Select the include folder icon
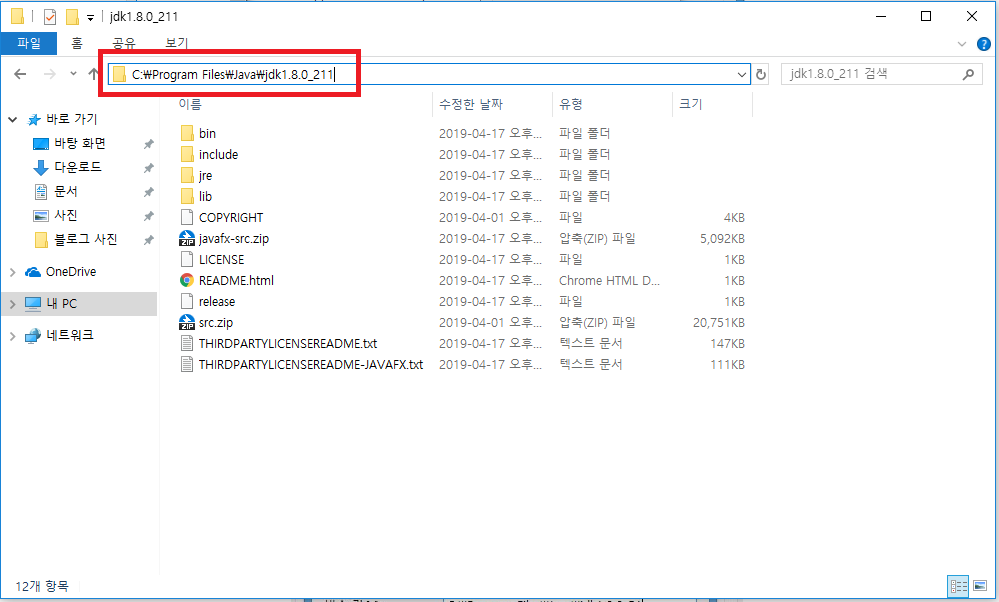The image size is (999, 602). click(x=187, y=154)
